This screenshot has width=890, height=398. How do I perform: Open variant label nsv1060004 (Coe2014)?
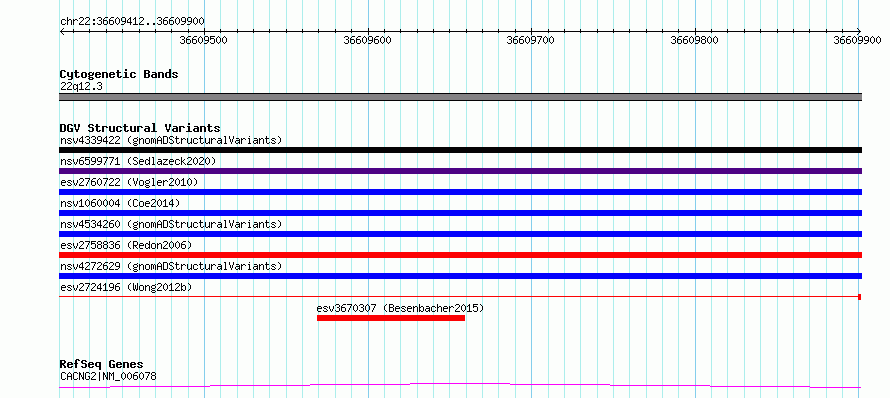(x=120, y=203)
